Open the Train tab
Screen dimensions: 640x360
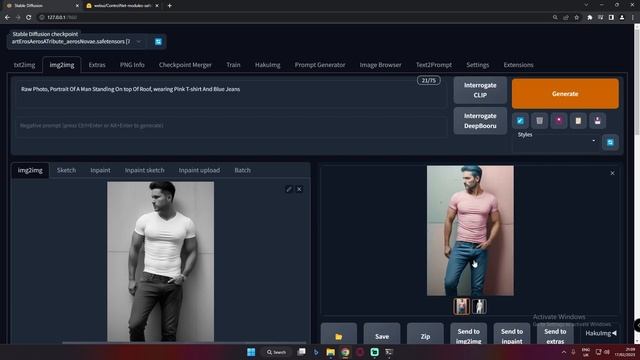coord(233,65)
